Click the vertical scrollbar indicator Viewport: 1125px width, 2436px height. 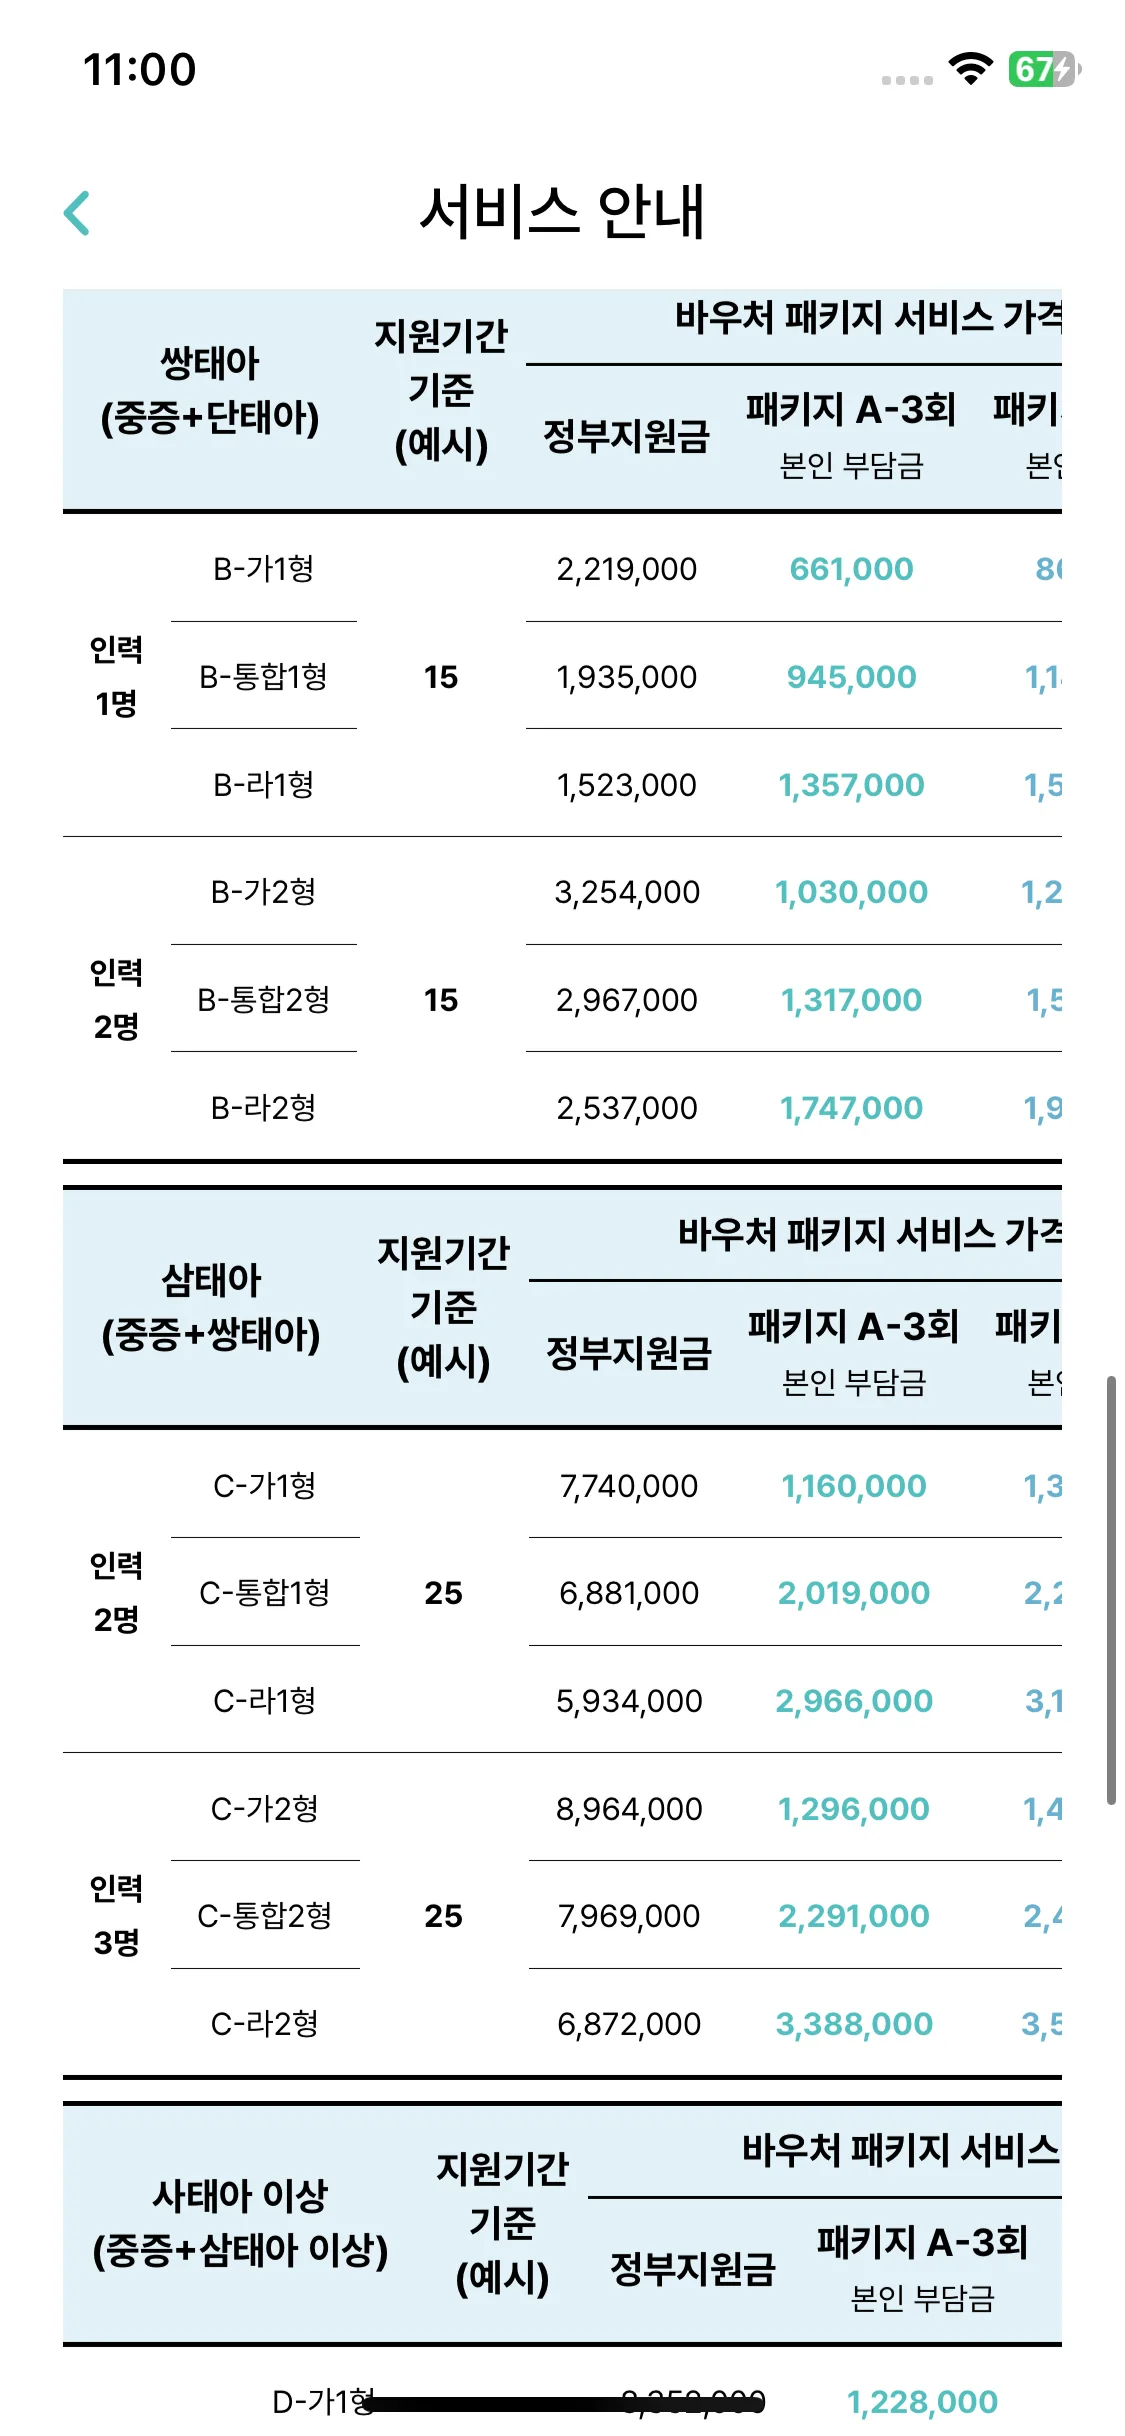1111,1590
